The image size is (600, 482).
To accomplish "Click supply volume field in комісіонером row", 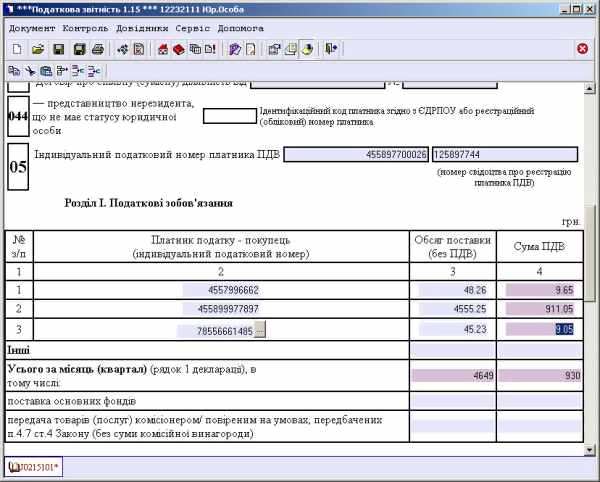I will pos(453,426).
